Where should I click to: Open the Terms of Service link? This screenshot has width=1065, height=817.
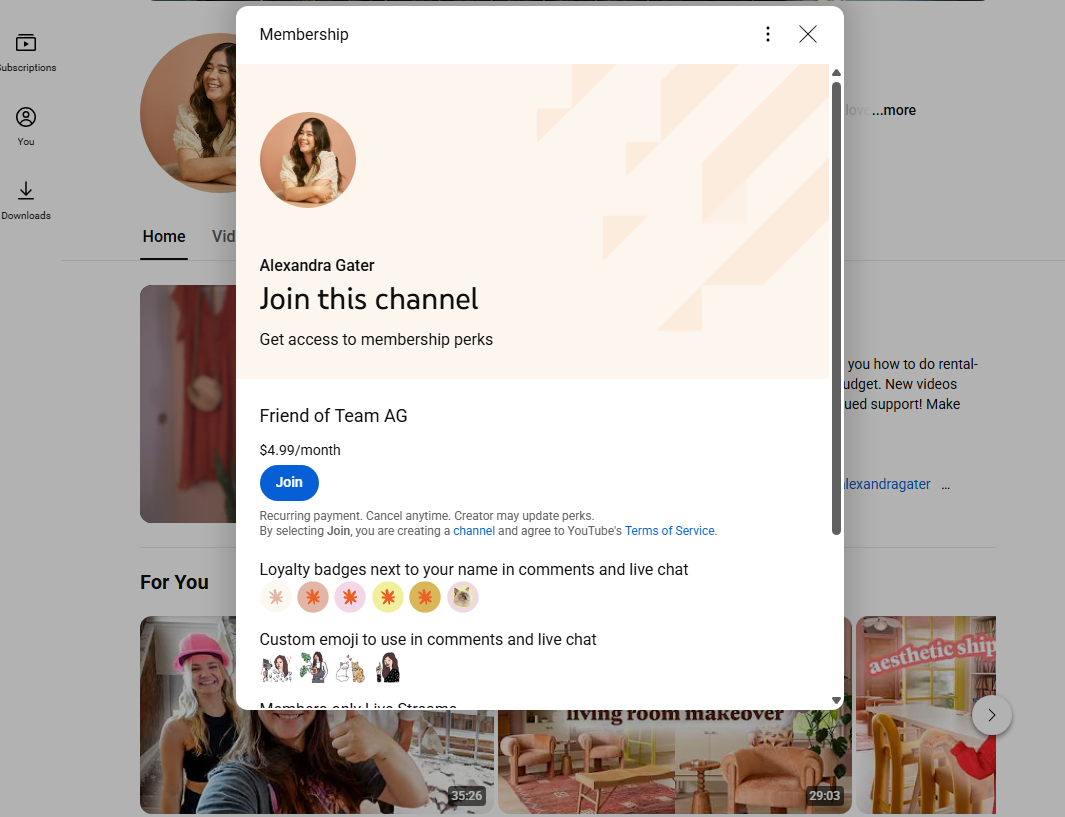tap(670, 531)
